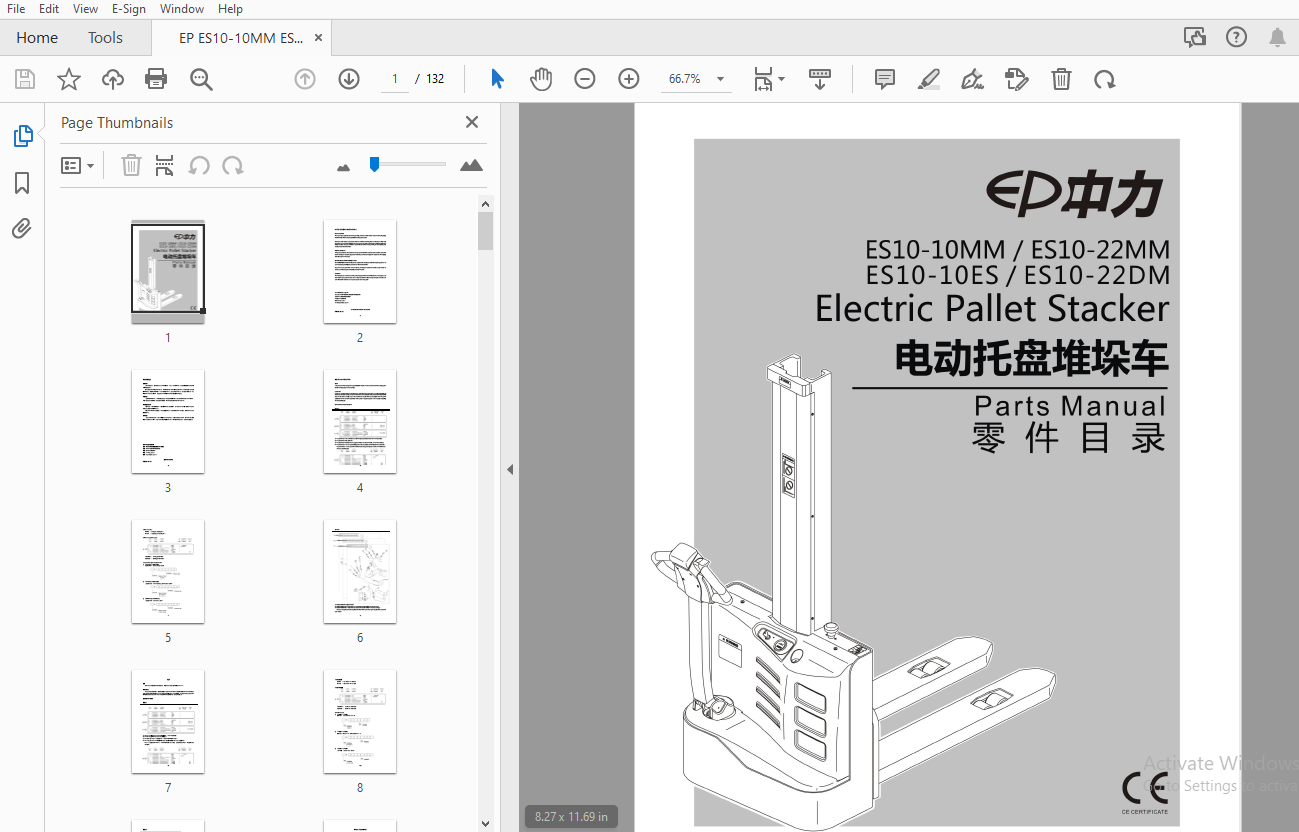The width and height of the screenshot is (1299, 832).
Task: Enlarge thumbnail size with large mountain icon
Action: coord(472,165)
